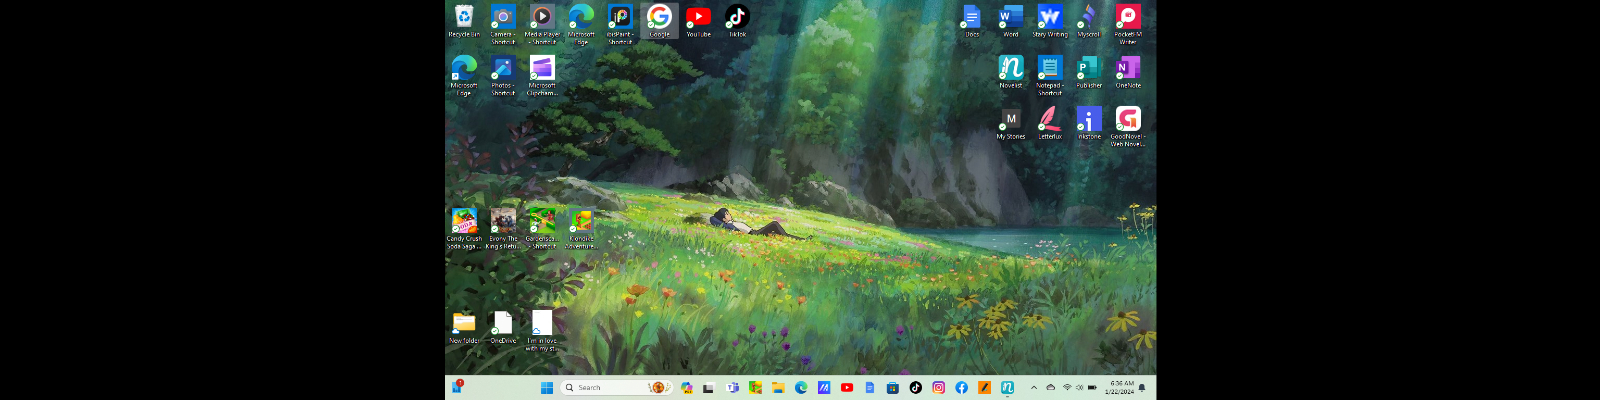This screenshot has width=1600, height=400.
Task: Select the Gardenscapes shortcut icon
Action: 542,228
